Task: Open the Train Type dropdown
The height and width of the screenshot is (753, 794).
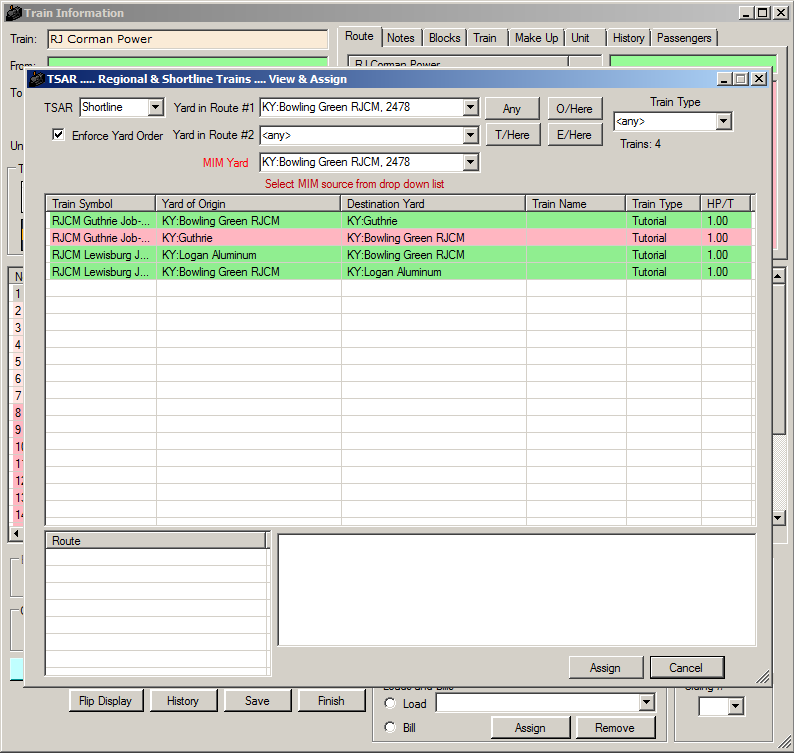Action: [723, 122]
